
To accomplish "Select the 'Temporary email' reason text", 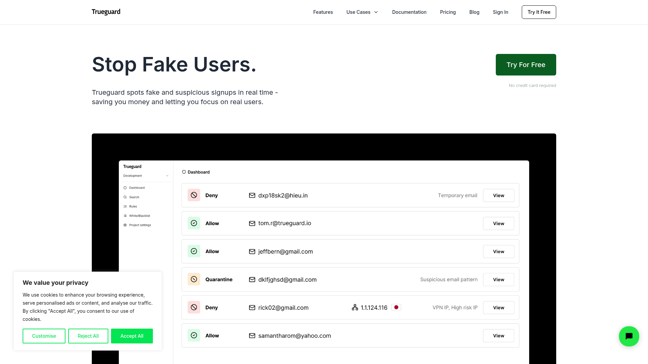I will click(x=457, y=195).
